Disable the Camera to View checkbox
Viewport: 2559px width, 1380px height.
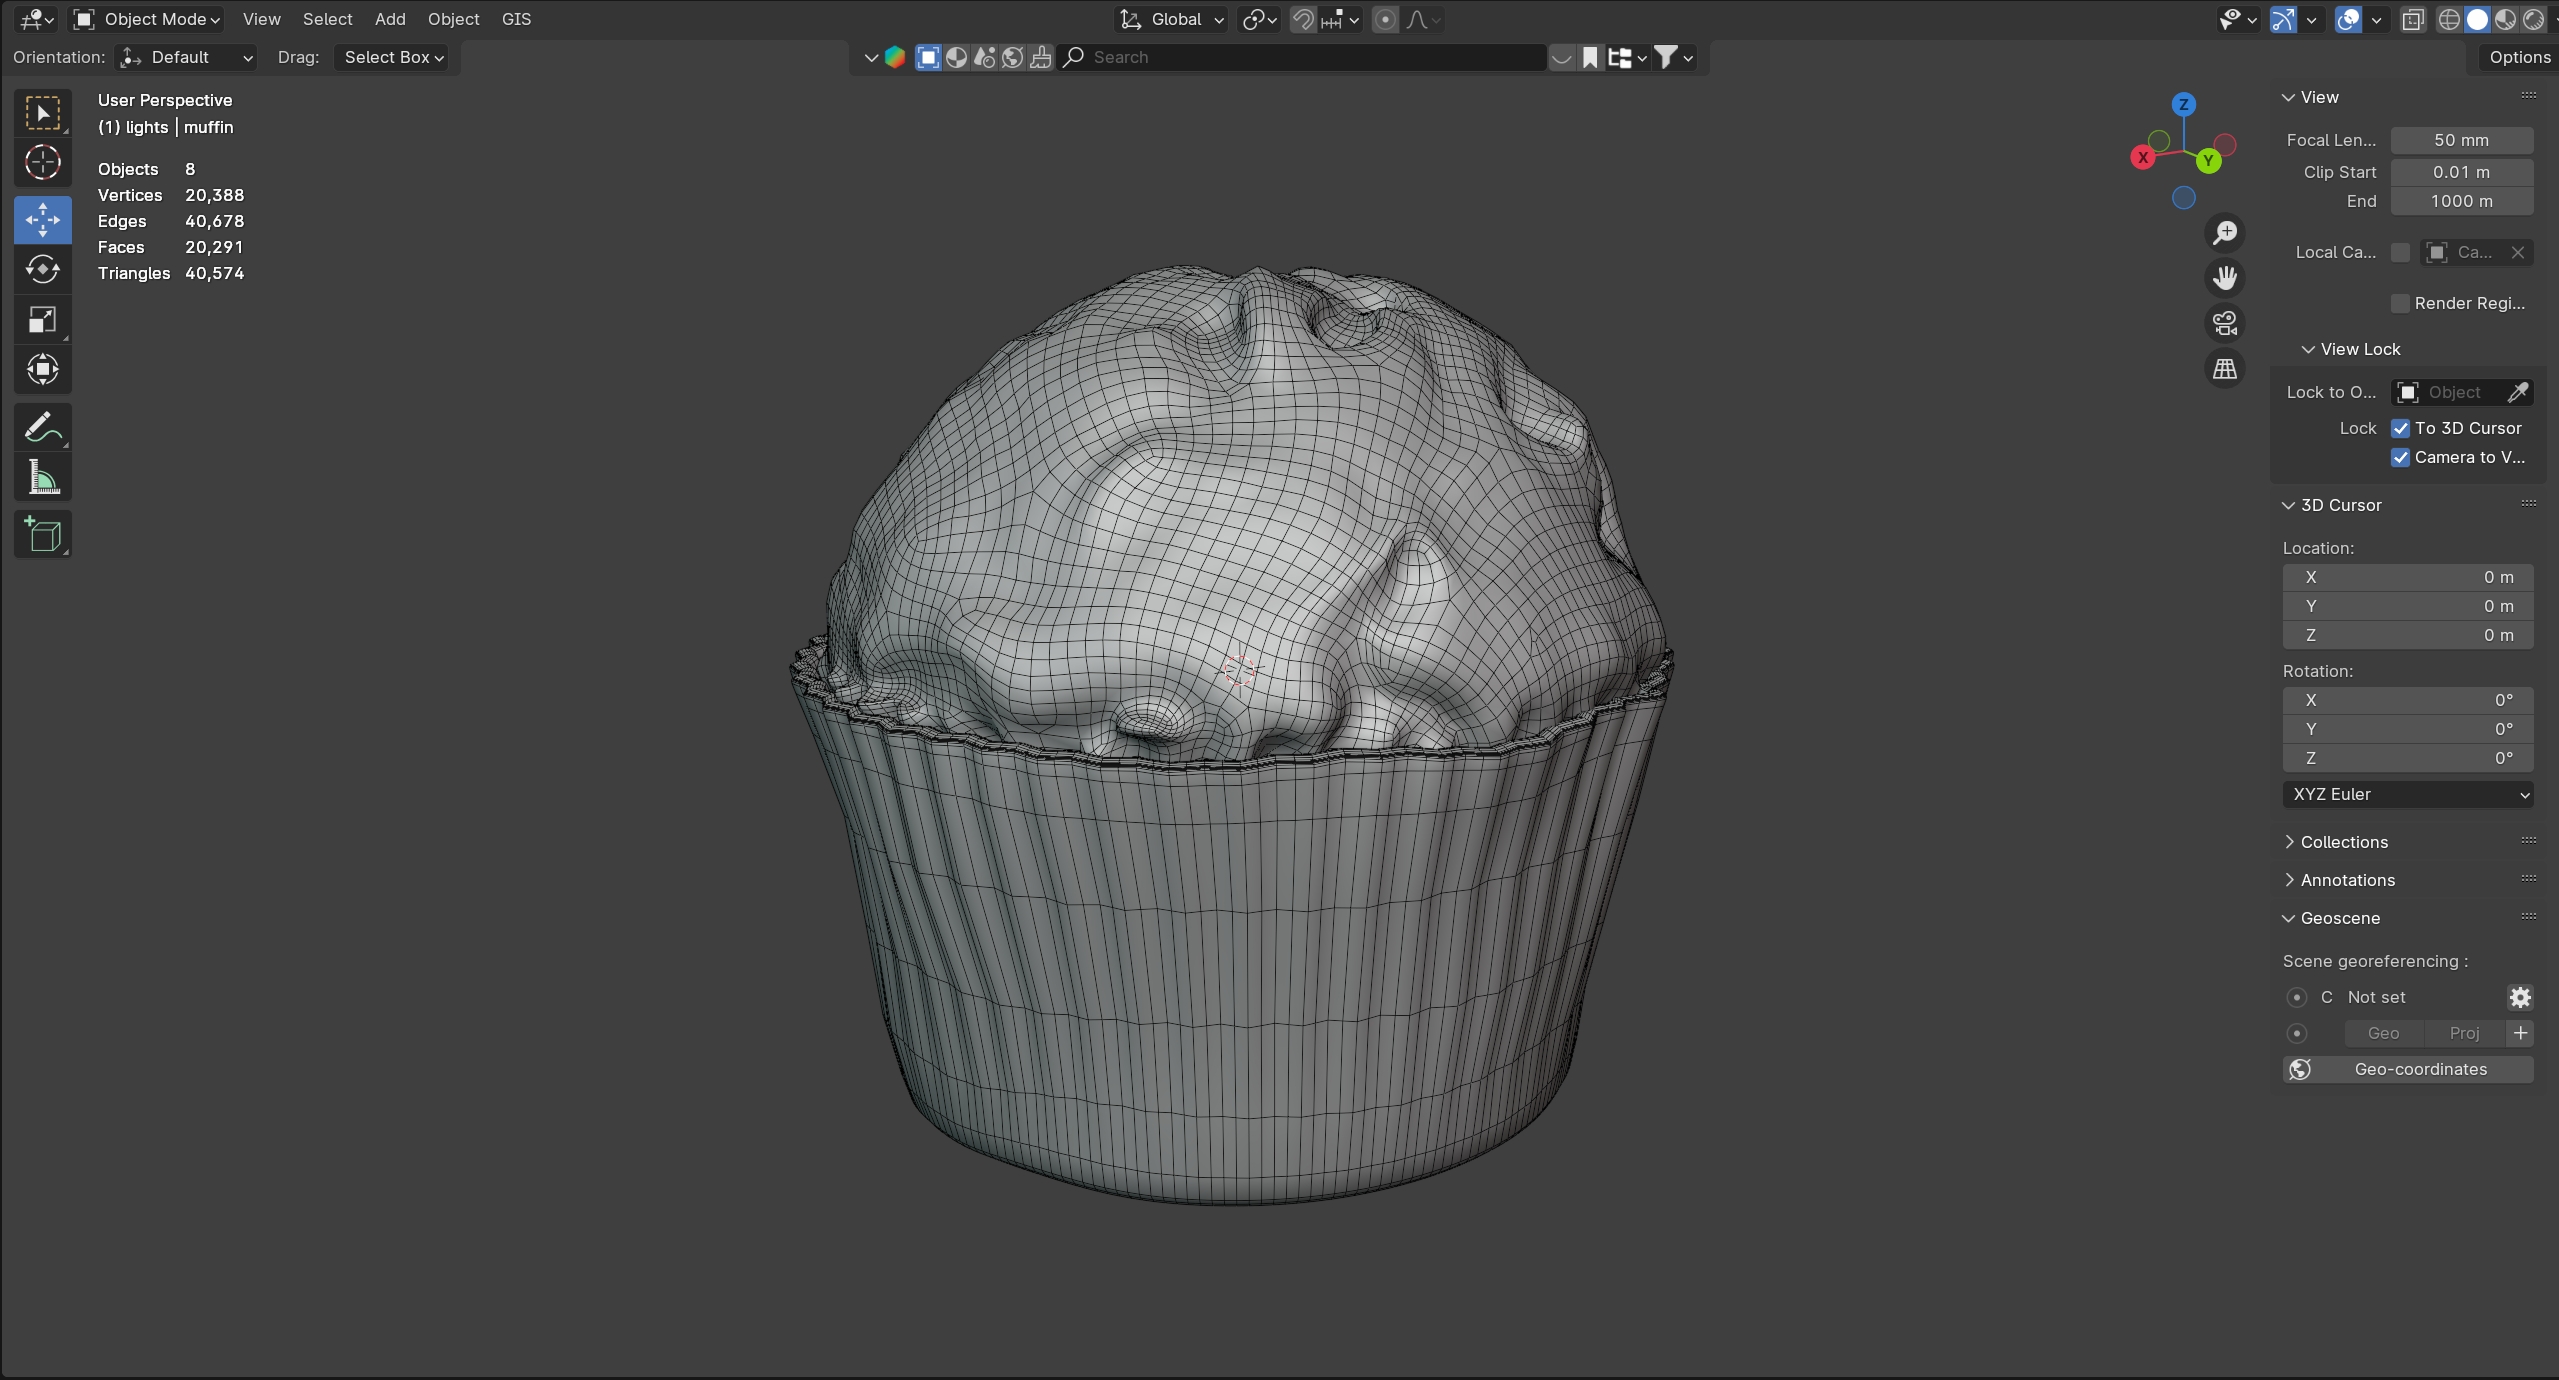(2400, 457)
